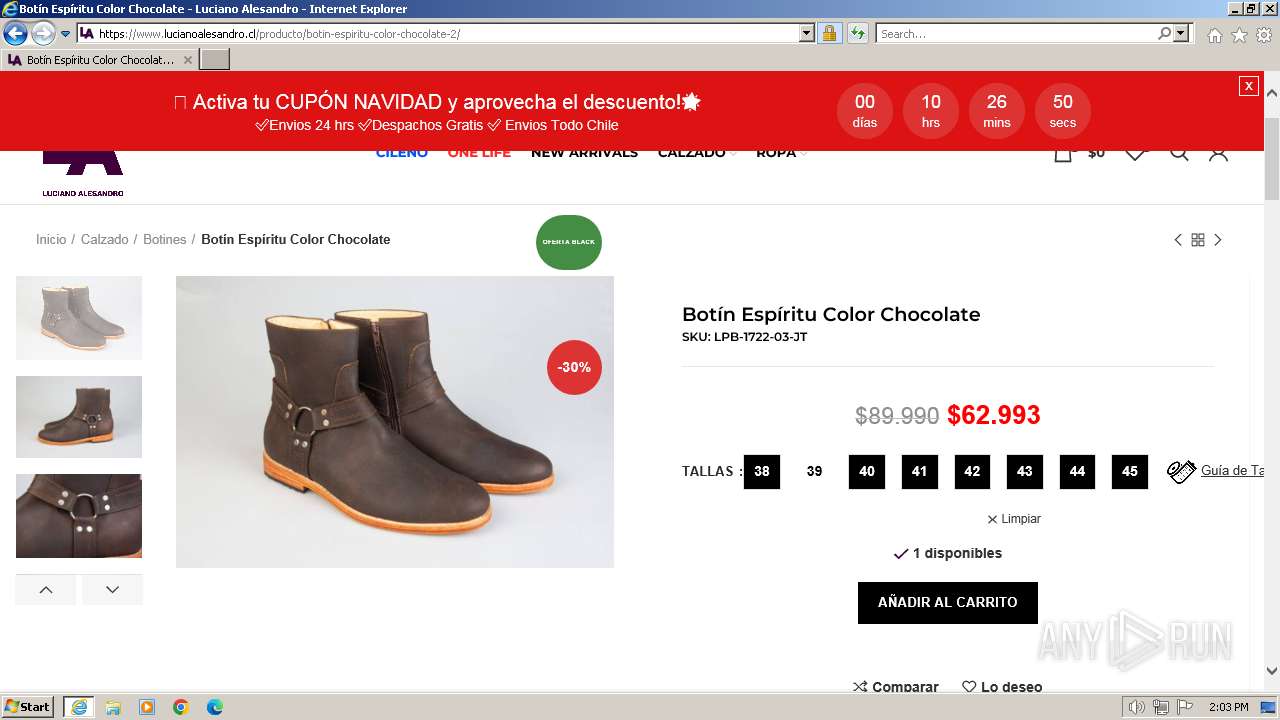Go back with the browser Back arrow
This screenshot has width=1280, height=720.
pos(15,33)
